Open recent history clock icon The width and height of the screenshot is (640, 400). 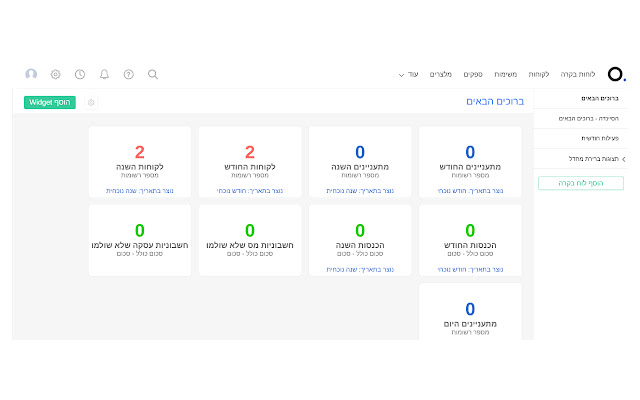[80, 74]
